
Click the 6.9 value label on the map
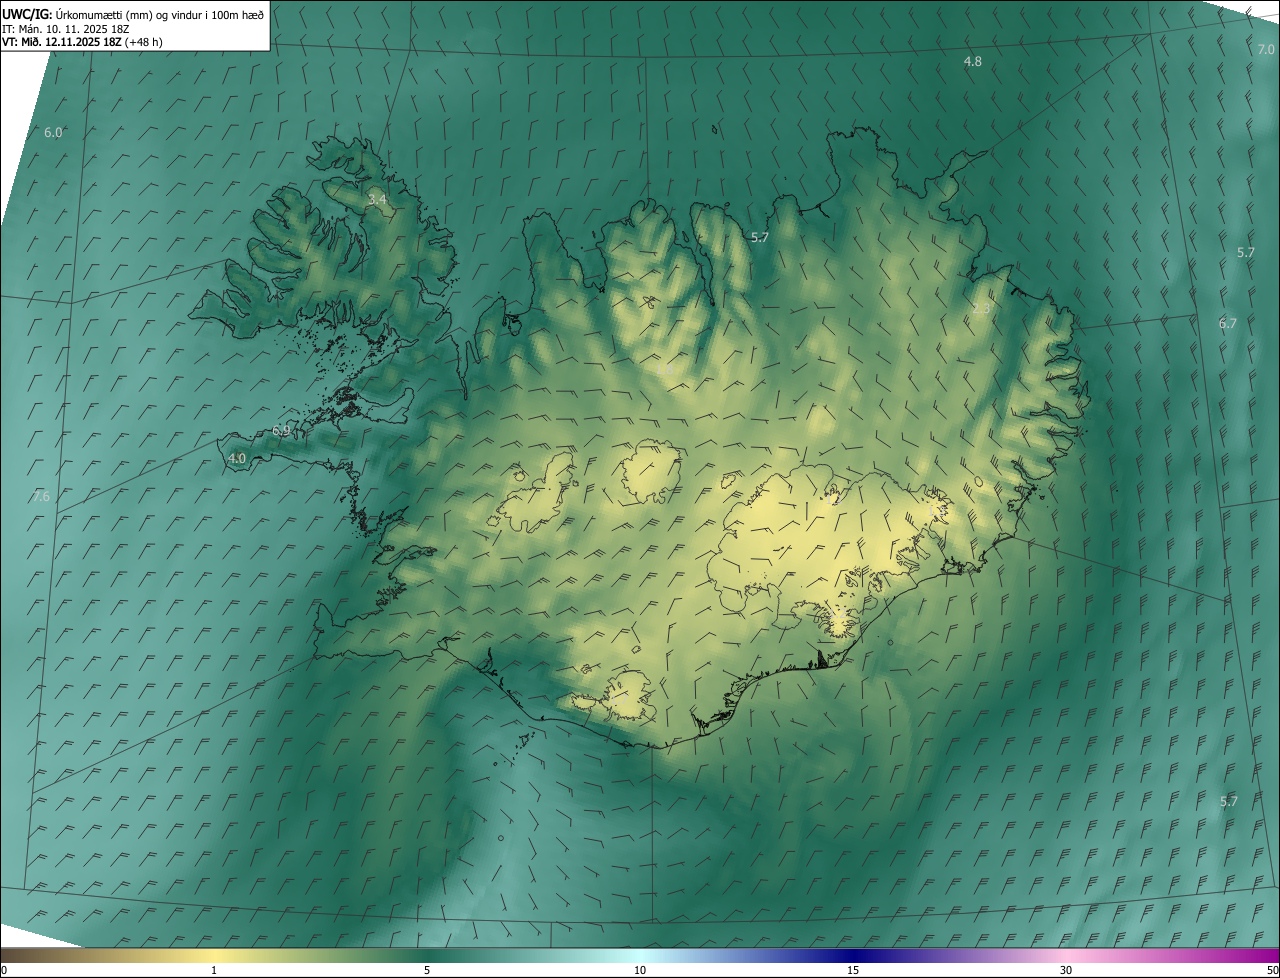281,431
